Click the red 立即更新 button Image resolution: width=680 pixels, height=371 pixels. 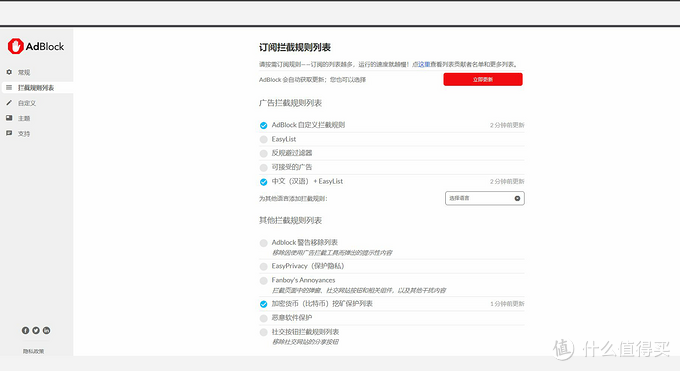click(x=483, y=79)
